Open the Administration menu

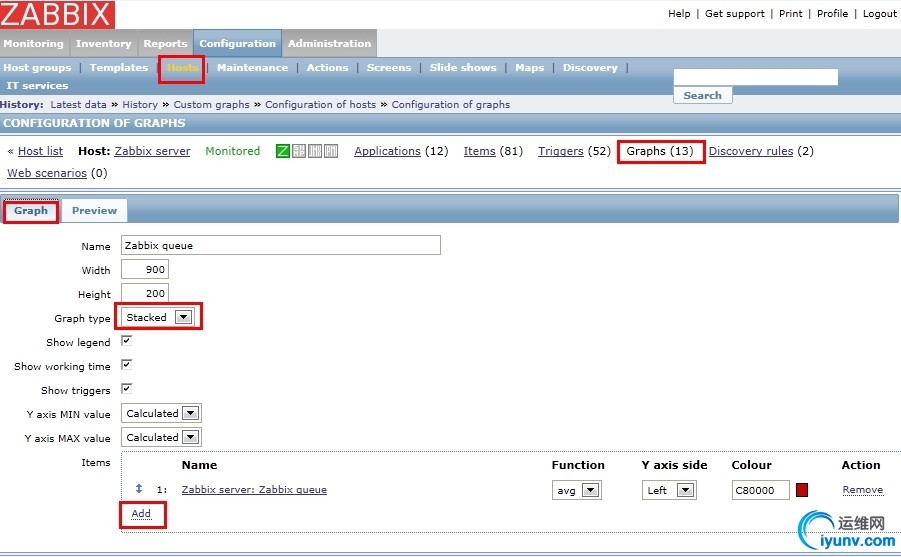329,44
